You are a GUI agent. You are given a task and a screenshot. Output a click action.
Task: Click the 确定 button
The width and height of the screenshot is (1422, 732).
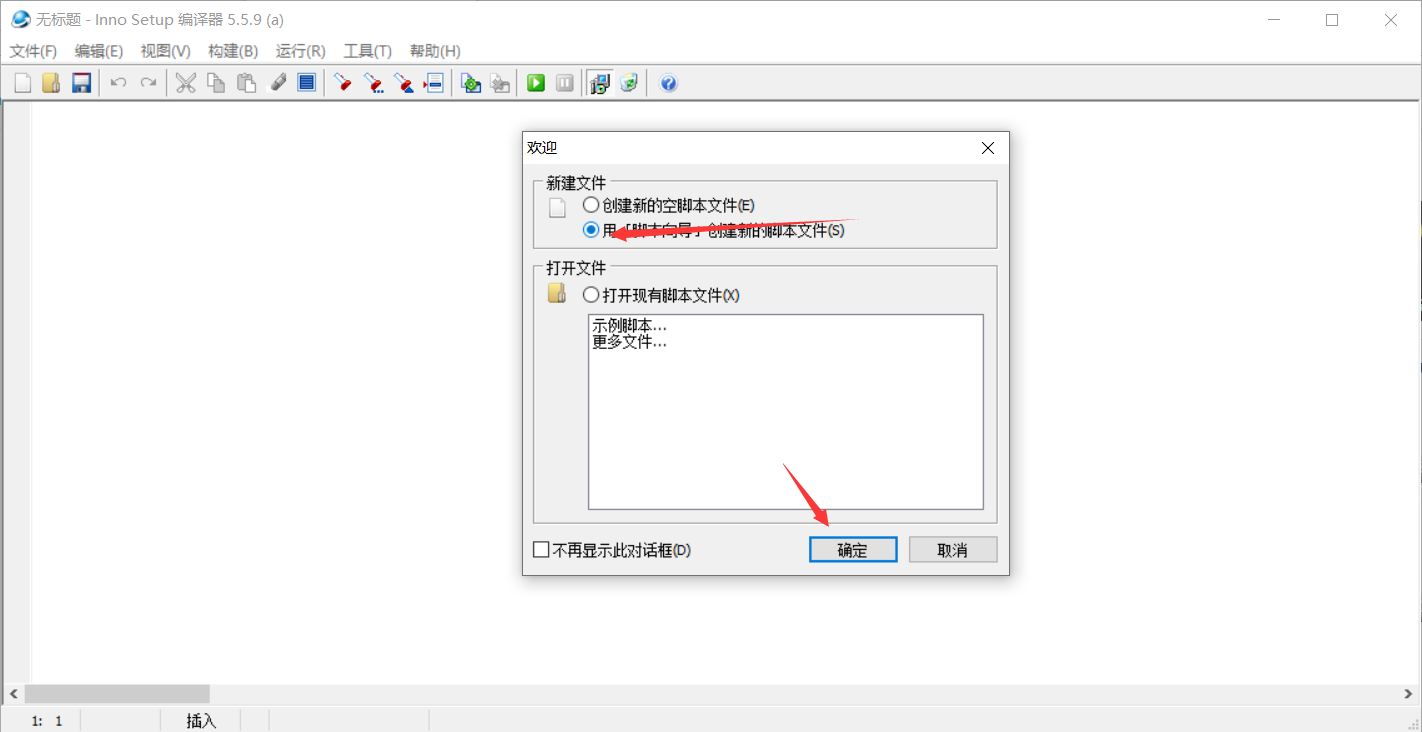(853, 550)
